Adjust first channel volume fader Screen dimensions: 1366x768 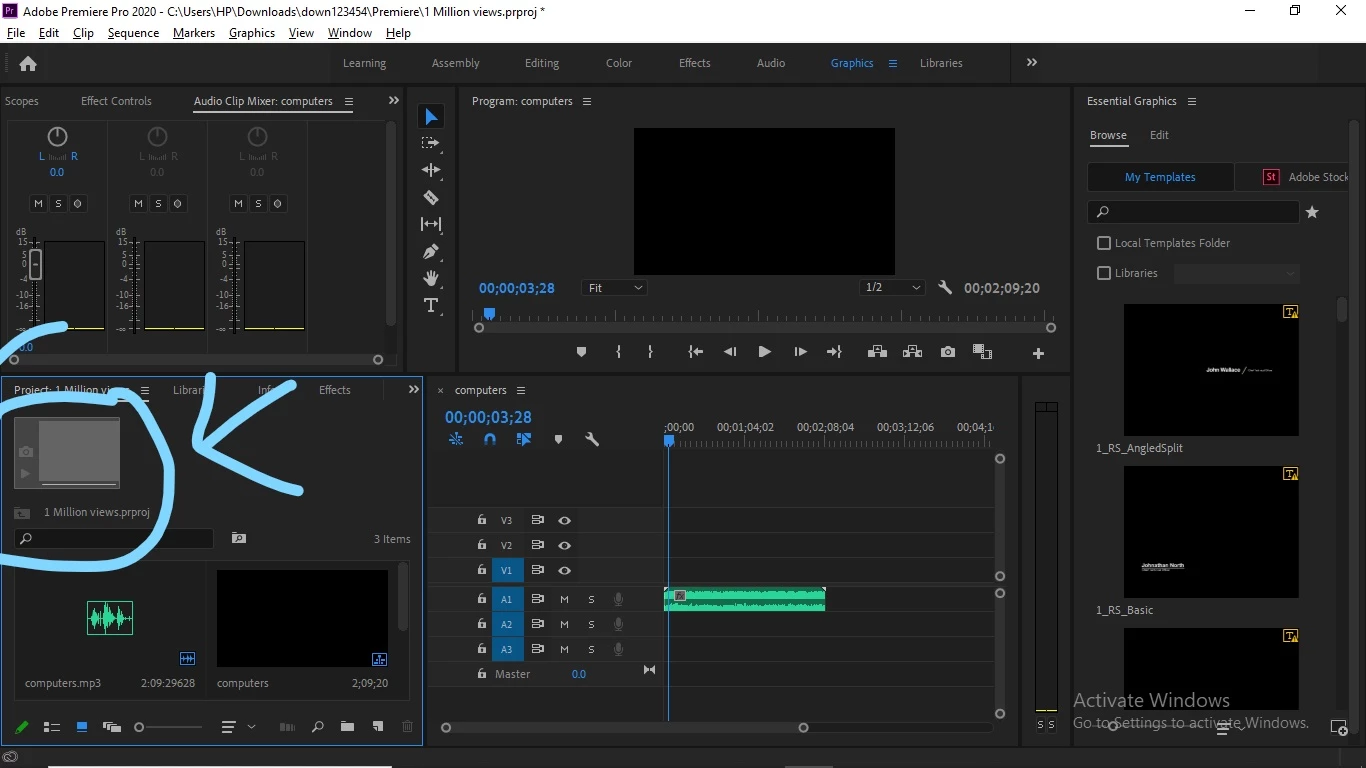[35, 265]
